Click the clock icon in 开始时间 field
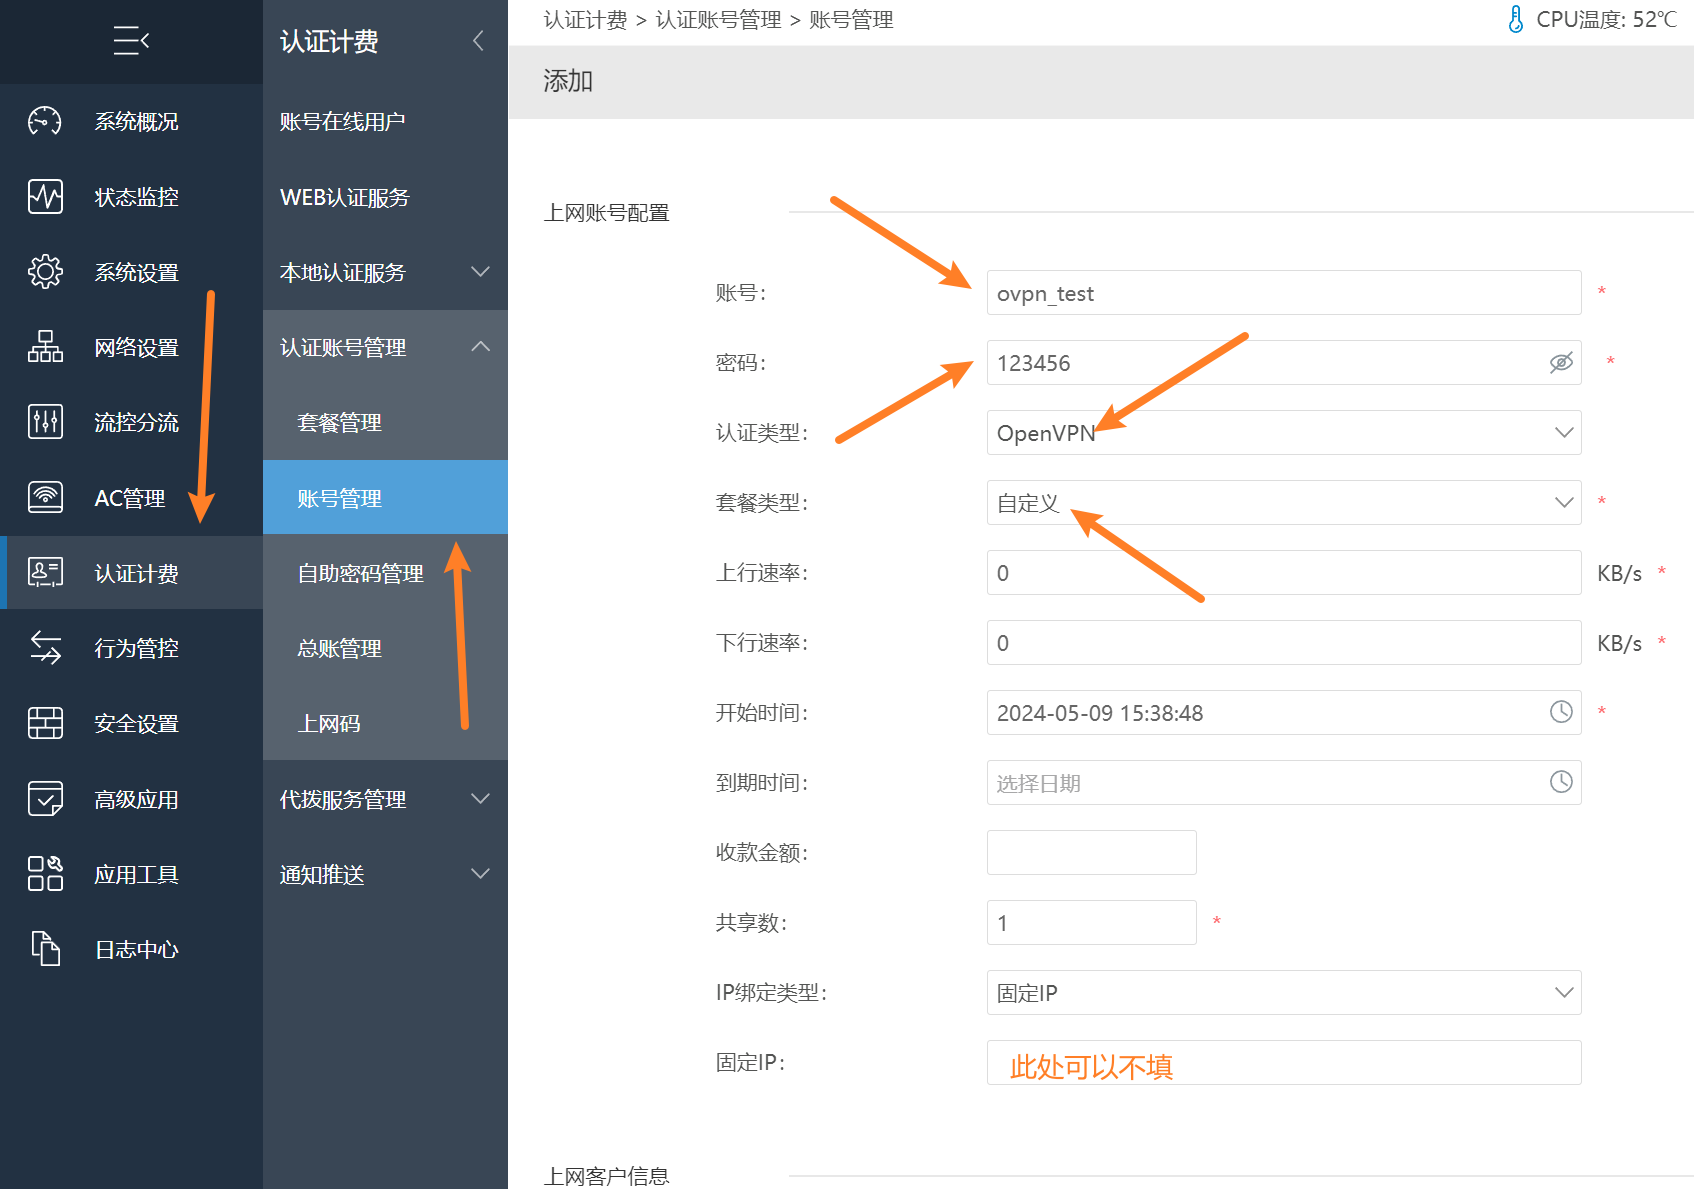Image resolution: width=1694 pixels, height=1189 pixels. (1561, 712)
